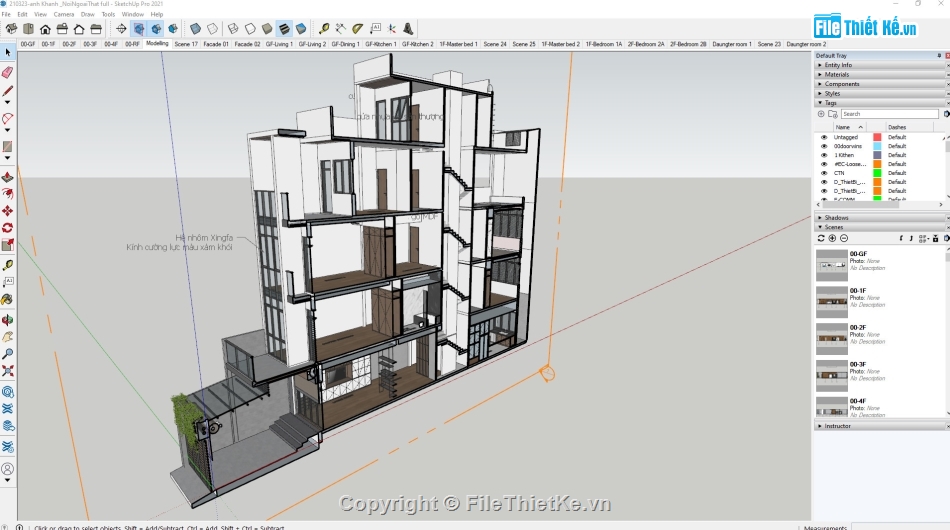Select the Tape Measure tool in left toolbar
This screenshot has width=950, height=530.
[7, 265]
